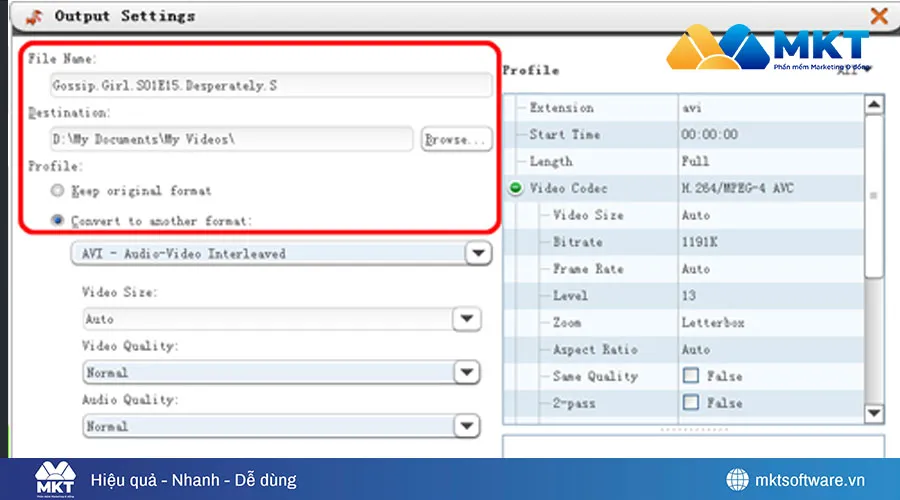Select the Video Codec value H.264/MPEG-4 AVC
900x500 pixels.
(738, 188)
